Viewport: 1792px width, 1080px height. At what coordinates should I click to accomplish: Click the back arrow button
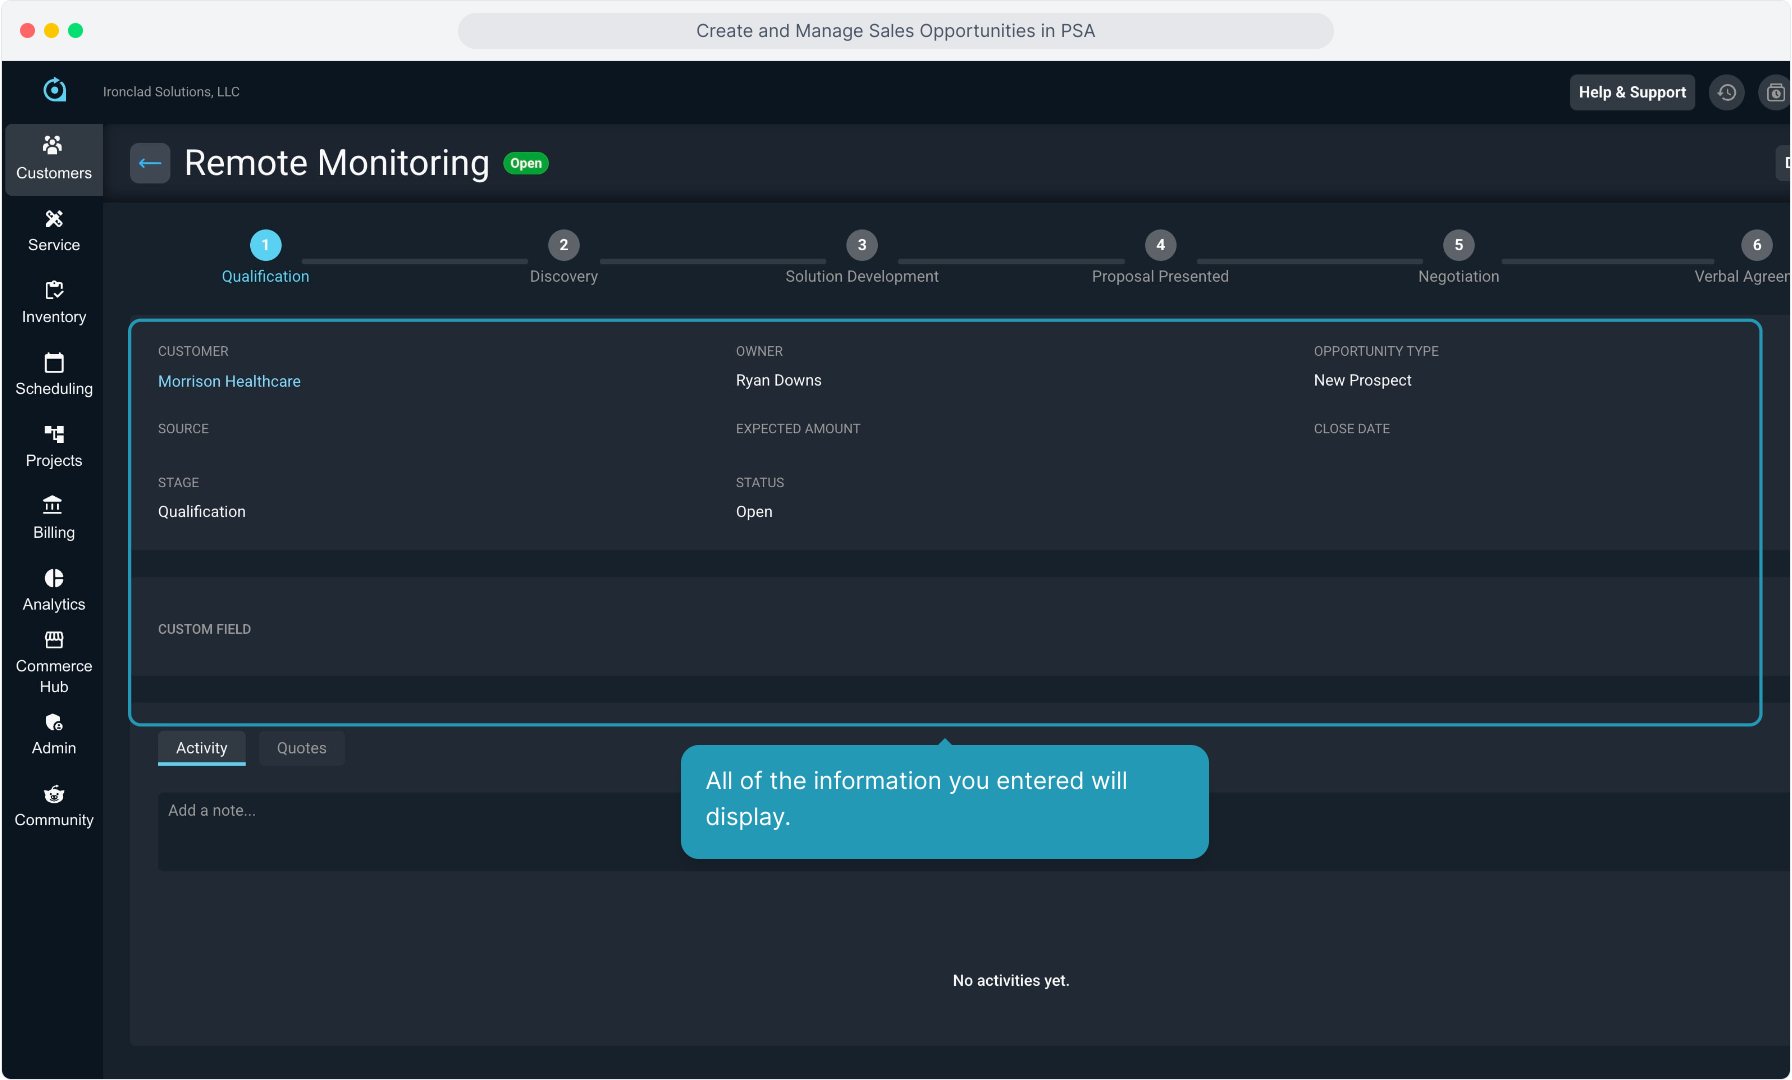pyautogui.click(x=150, y=163)
